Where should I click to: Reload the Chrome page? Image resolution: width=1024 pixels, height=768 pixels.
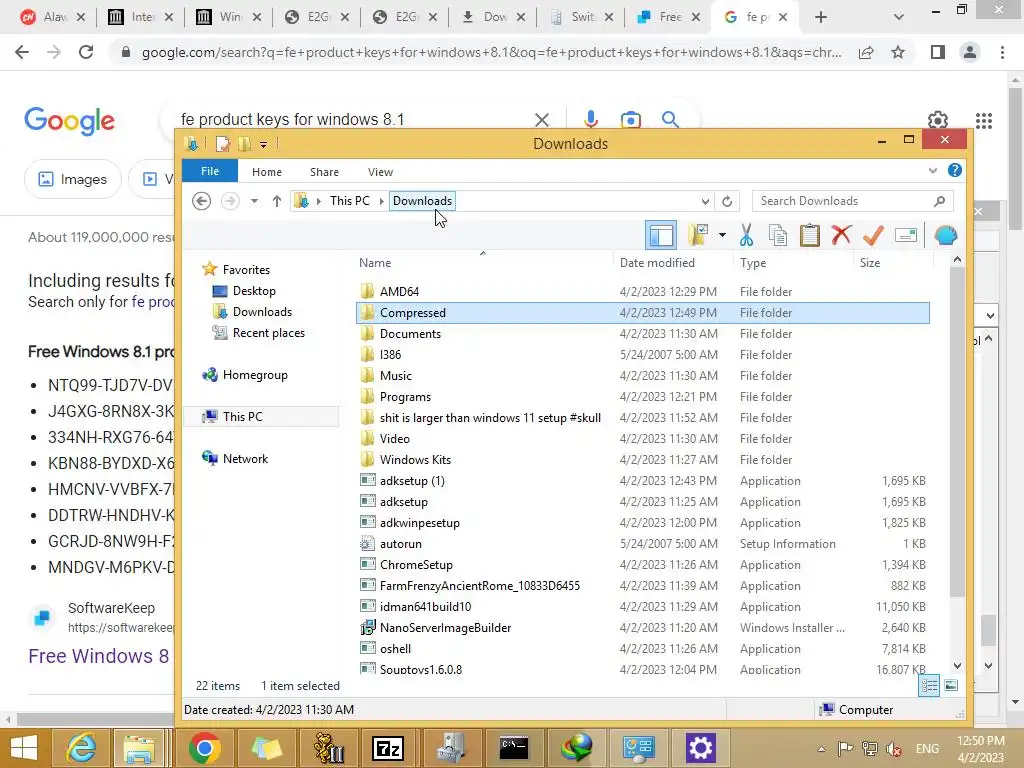(86, 52)
